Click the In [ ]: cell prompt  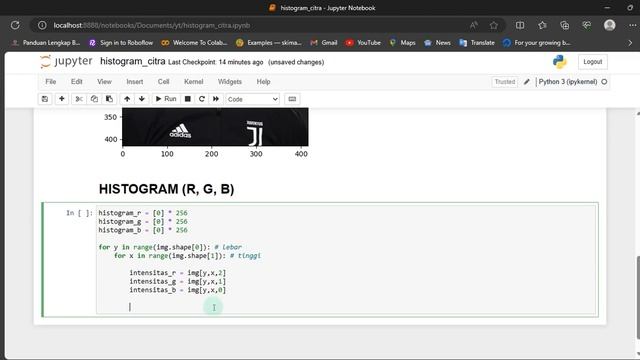pos(79,213)
